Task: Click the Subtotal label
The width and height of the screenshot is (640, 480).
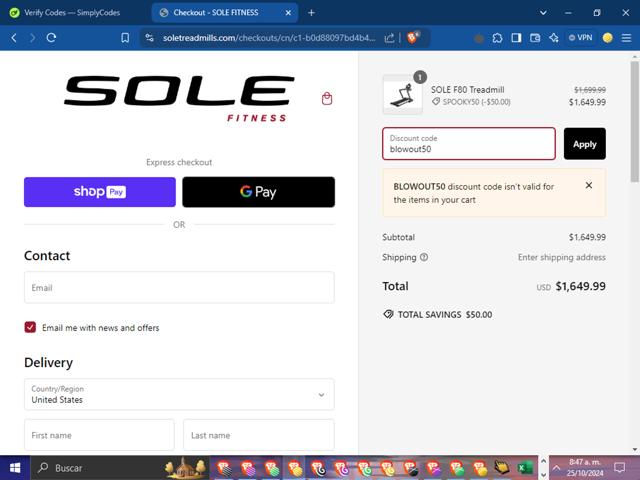Action: 398,237
